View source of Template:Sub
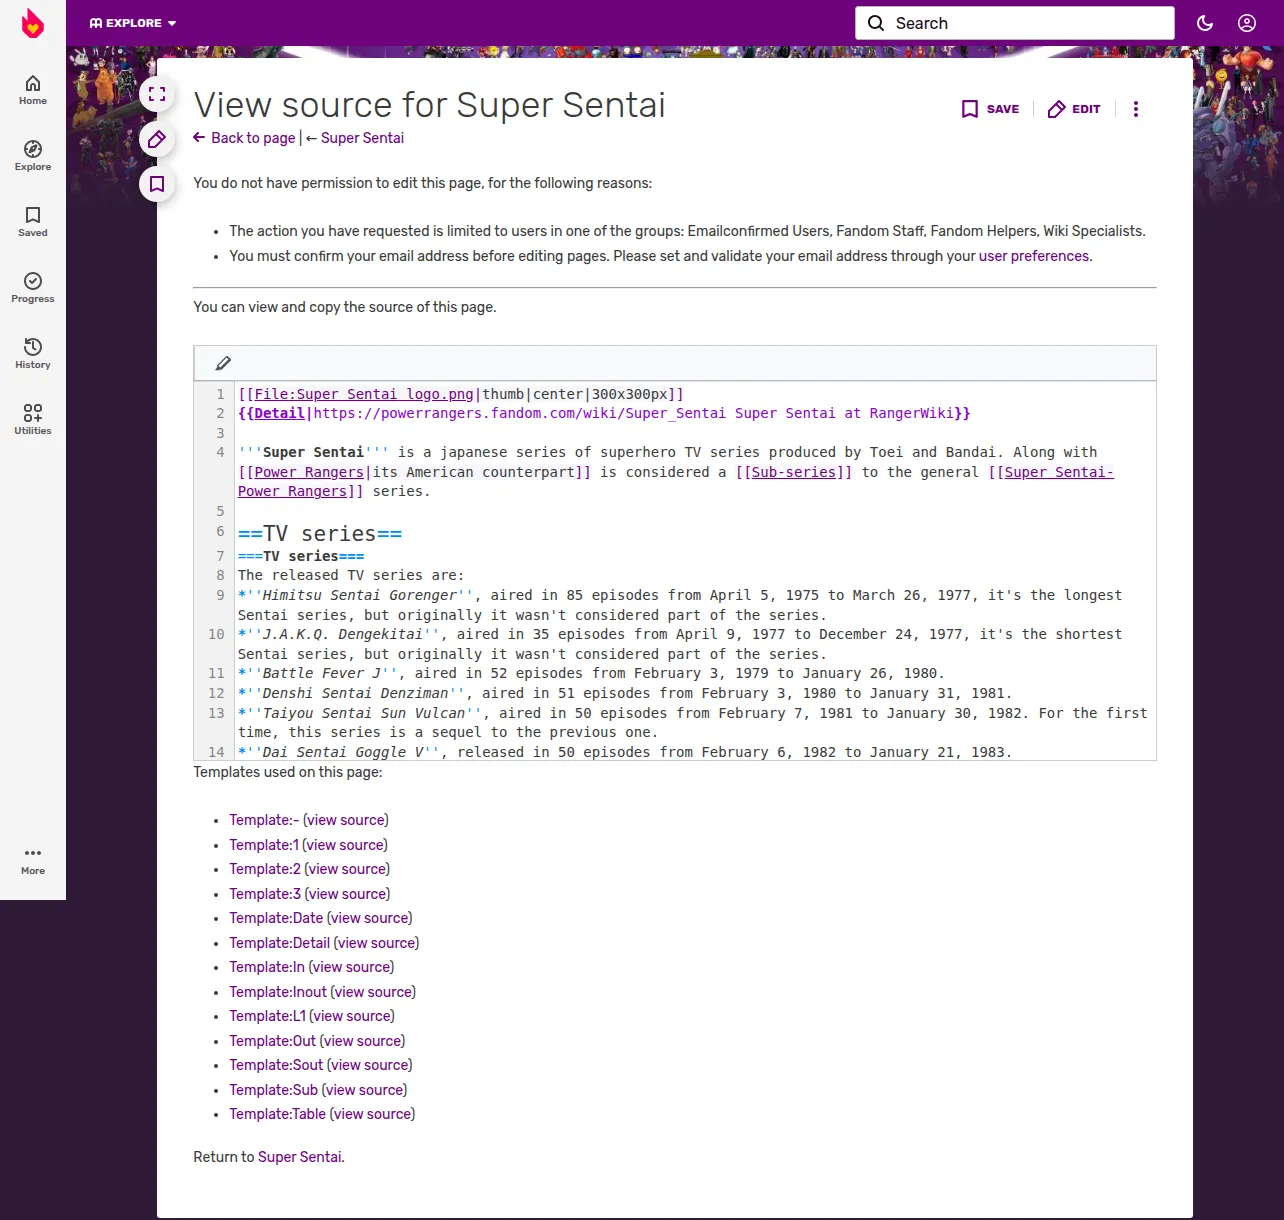This screenshot has height=1220, width=1284. click(x=364, y=1090)
